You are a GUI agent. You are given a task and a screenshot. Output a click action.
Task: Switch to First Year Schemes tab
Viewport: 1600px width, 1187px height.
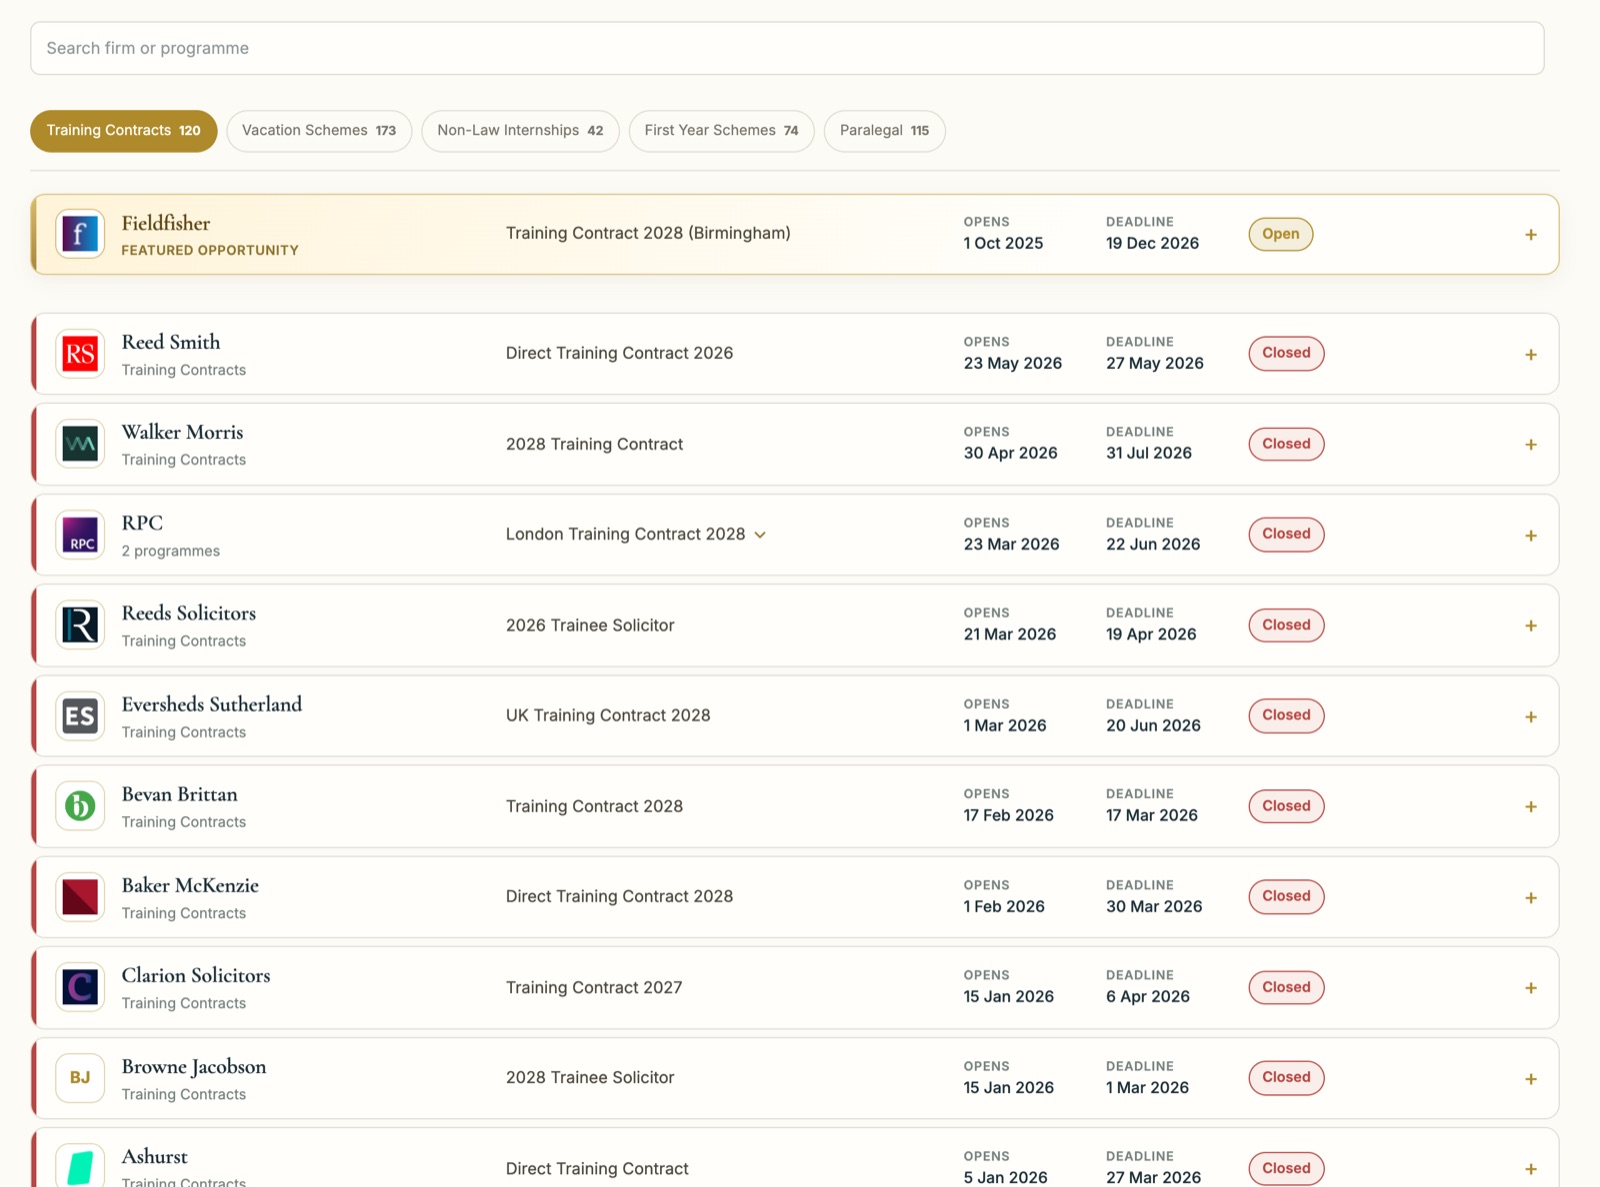(721, 131)
